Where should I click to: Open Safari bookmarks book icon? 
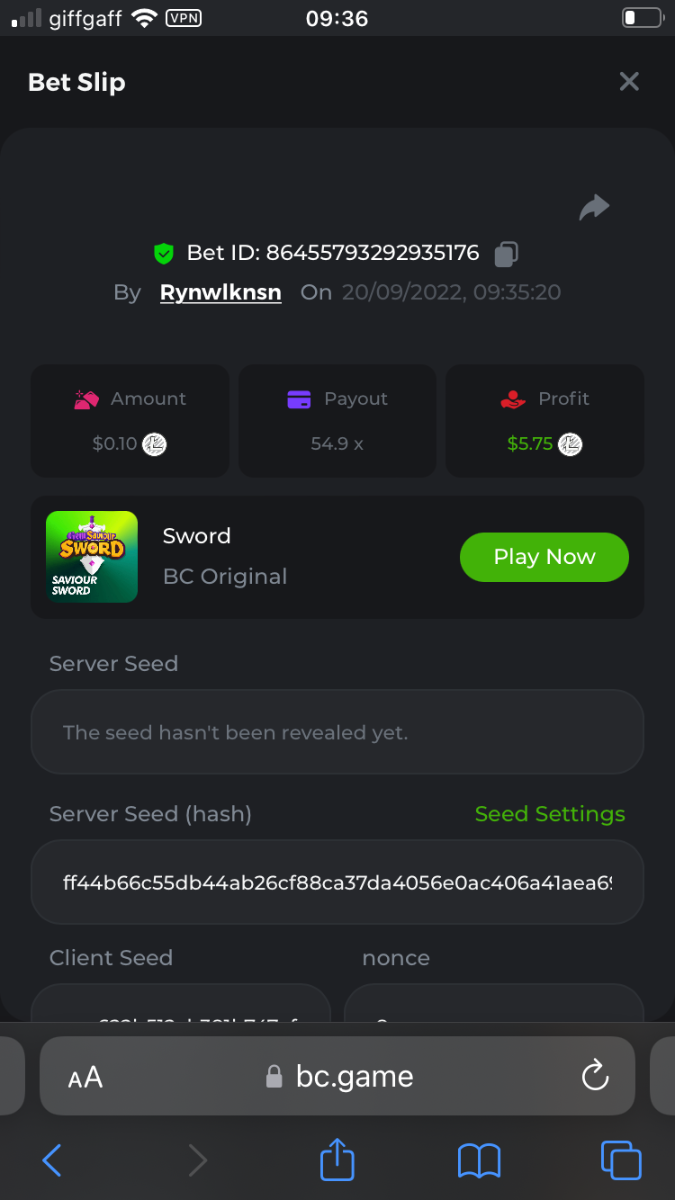pos(479,1160)
